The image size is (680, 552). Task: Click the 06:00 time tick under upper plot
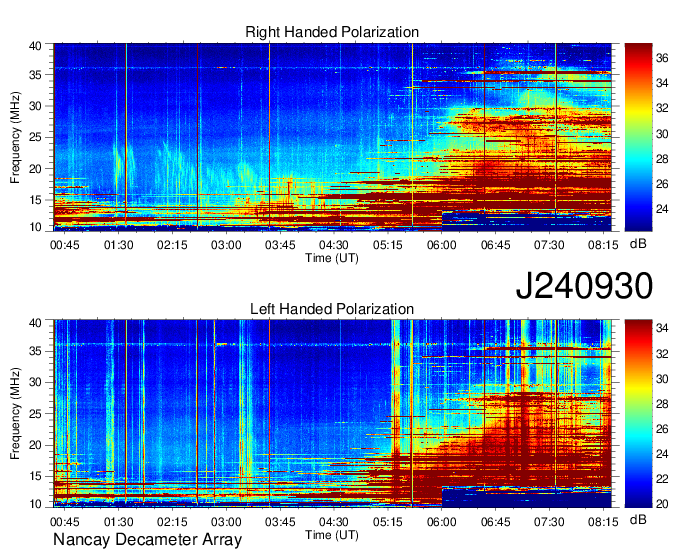[x=441, y=245]
